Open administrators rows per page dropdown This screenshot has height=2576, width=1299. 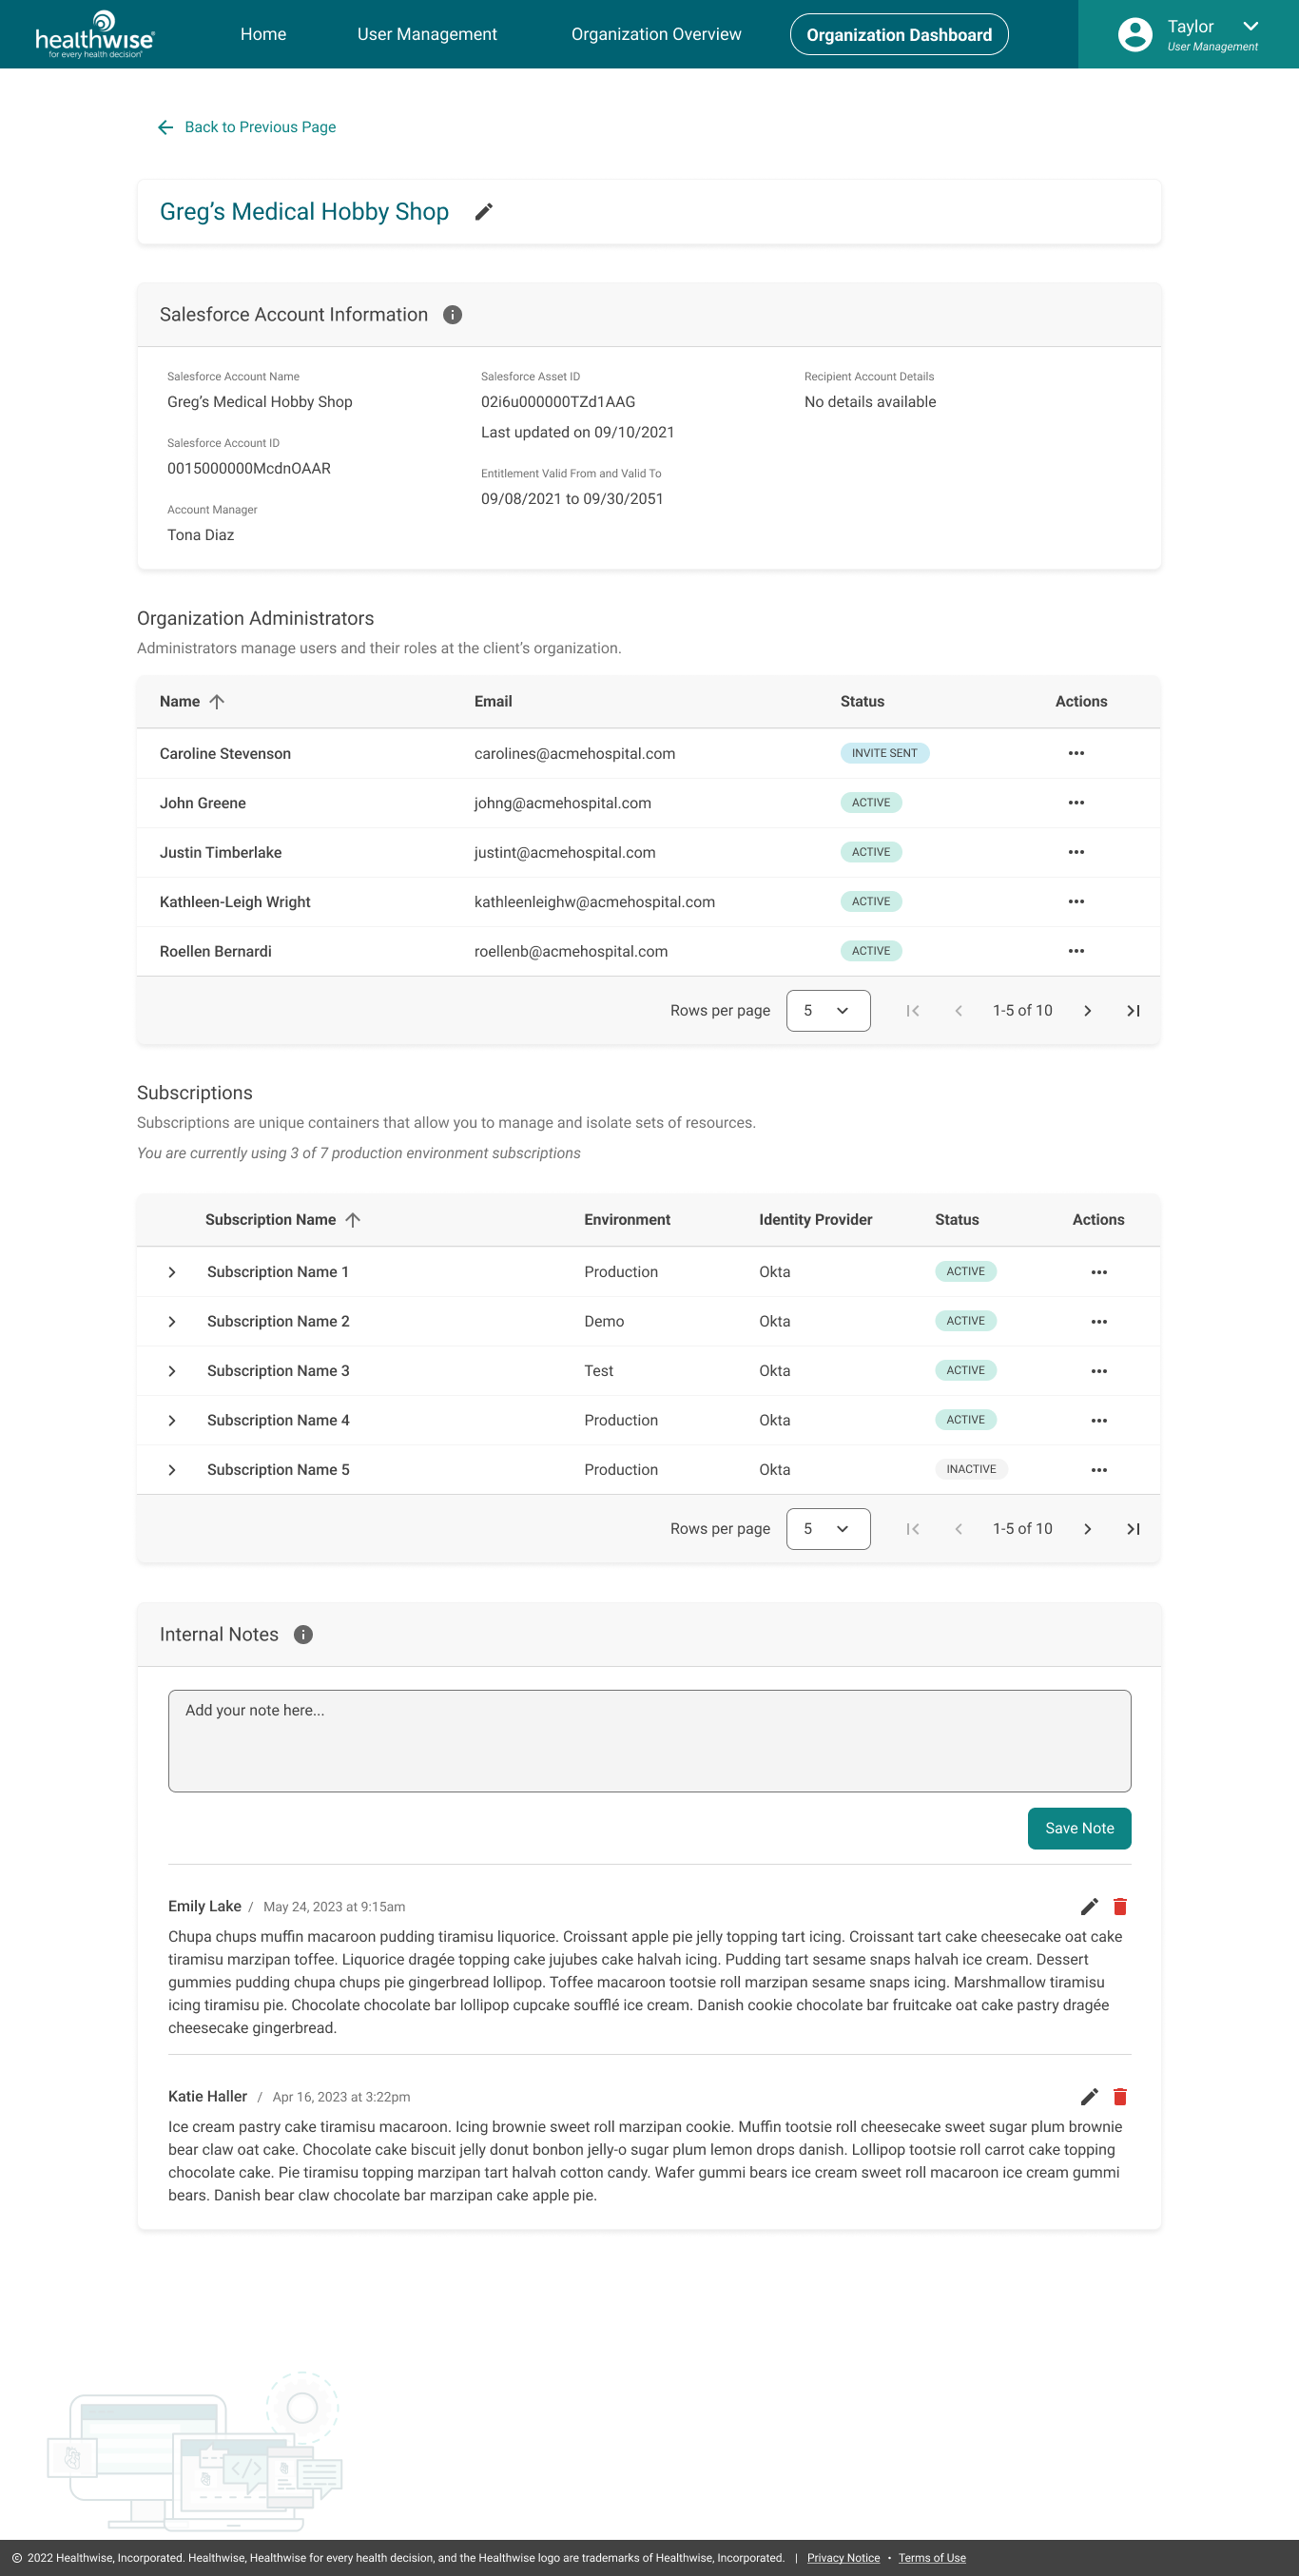[x=828, y=1011]
